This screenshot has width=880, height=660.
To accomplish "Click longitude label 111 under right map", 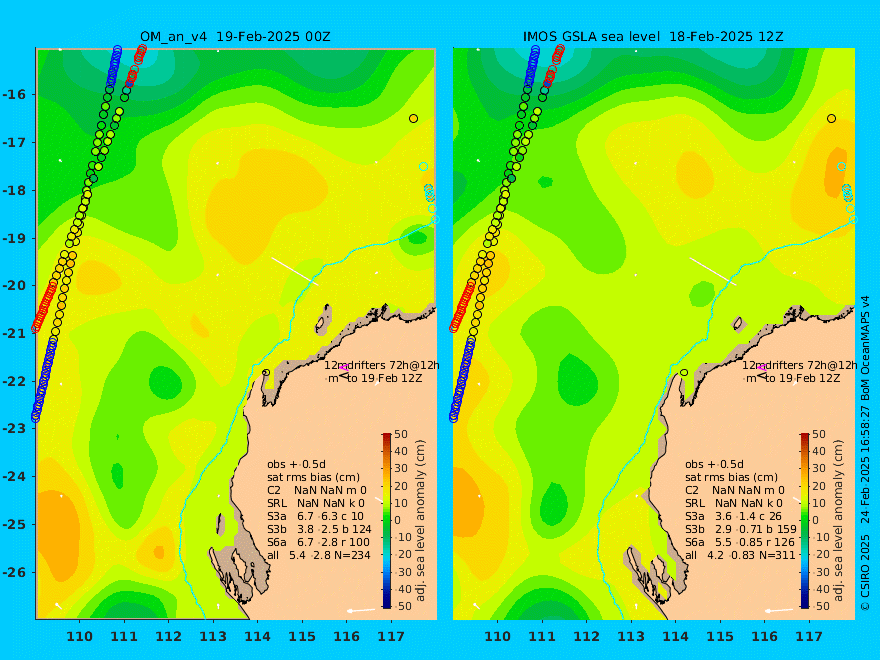I will coord(542,636).
